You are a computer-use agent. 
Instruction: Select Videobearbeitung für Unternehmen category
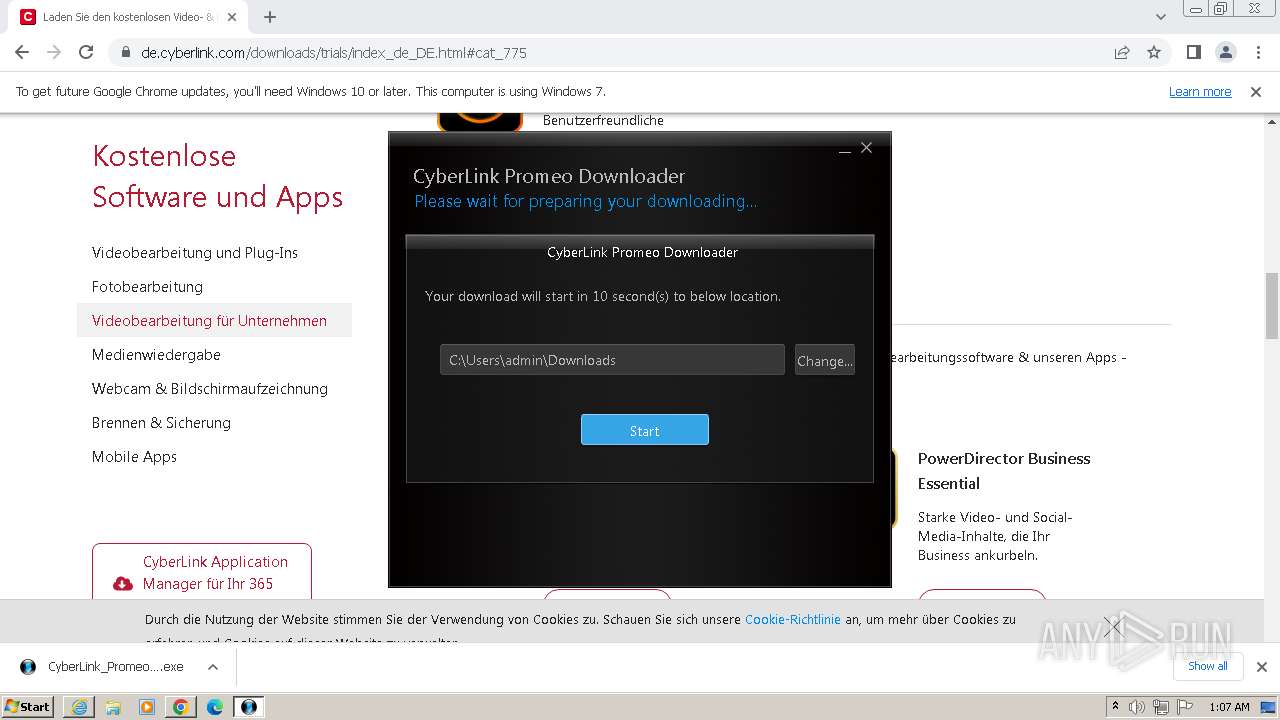click(214, 320)
